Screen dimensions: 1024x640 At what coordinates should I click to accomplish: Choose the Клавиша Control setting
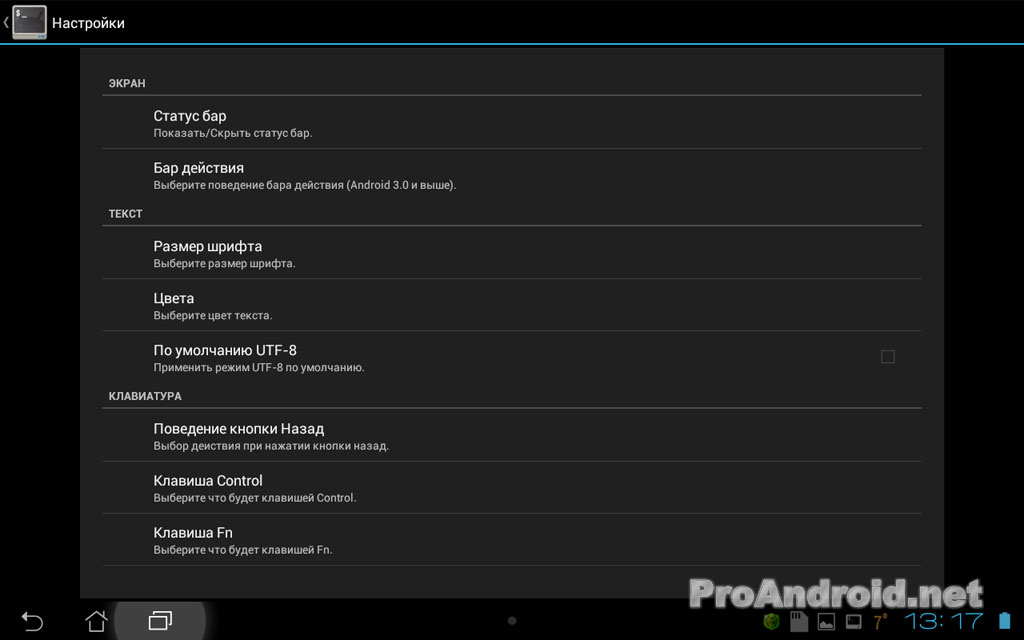pyautogui.click(x=511, y=488)
